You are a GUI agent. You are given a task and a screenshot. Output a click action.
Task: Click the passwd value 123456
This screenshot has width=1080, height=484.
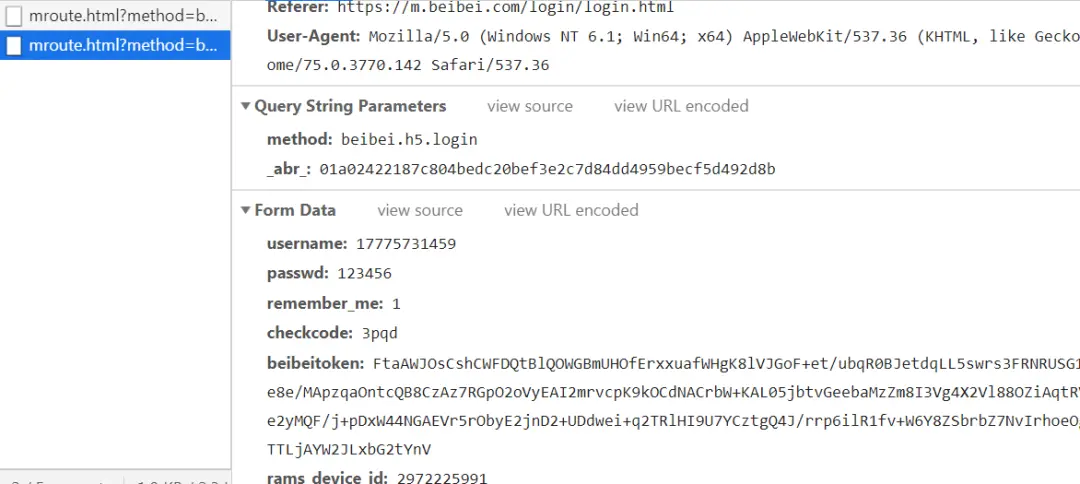click(x=364, y=273)
